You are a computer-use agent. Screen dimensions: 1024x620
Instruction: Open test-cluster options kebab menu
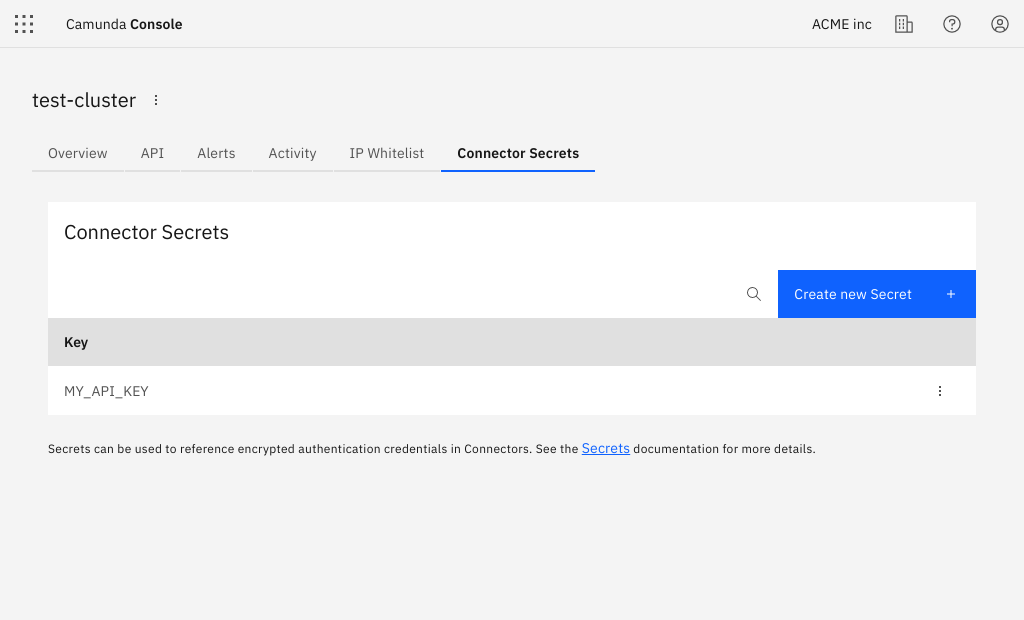tap(156, 100)
